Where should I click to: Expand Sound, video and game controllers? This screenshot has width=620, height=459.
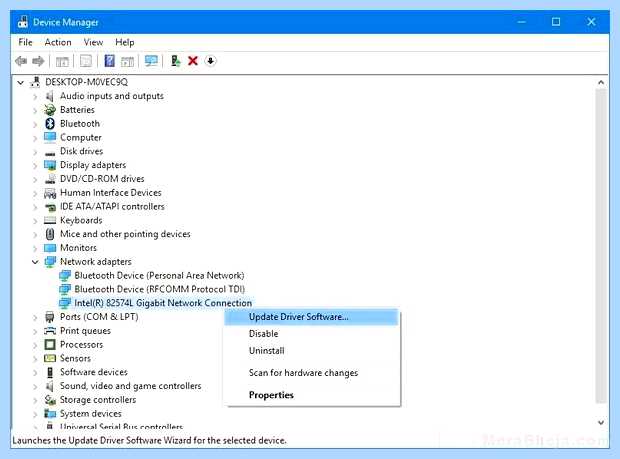click(x=35, y=386)
